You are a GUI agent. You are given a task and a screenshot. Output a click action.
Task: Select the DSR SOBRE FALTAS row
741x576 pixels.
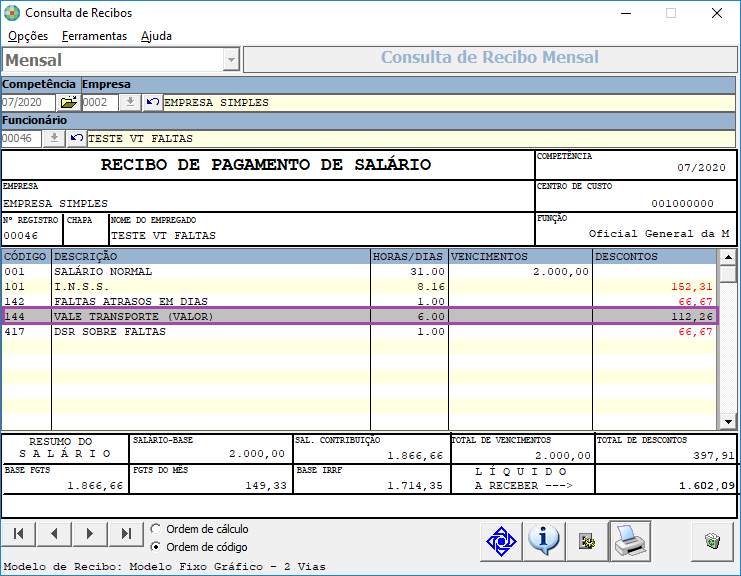pos(359,332)
